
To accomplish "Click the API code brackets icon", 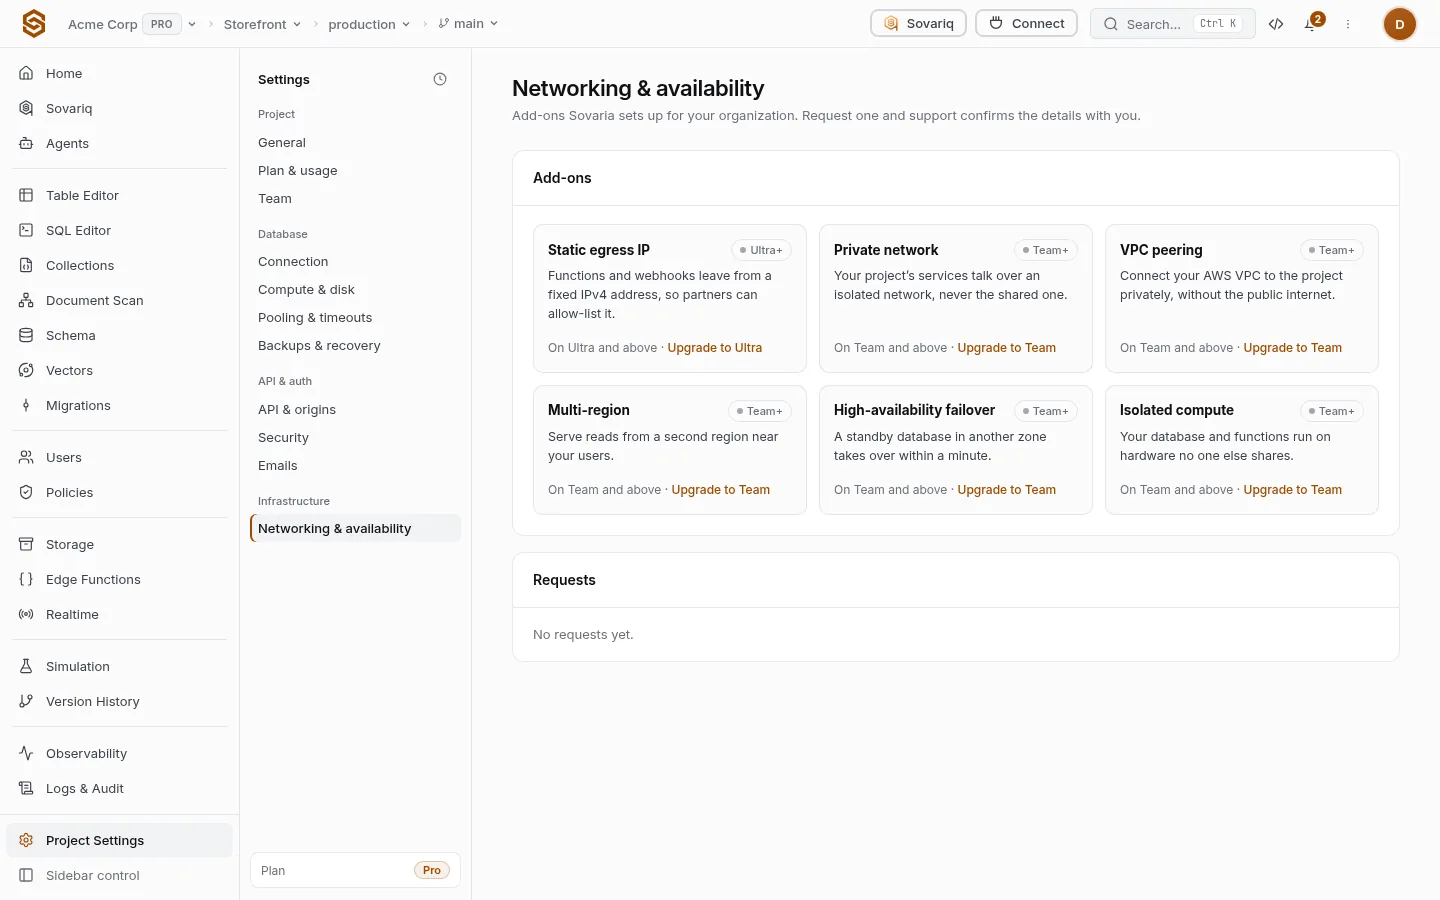I will [1276, 24].
